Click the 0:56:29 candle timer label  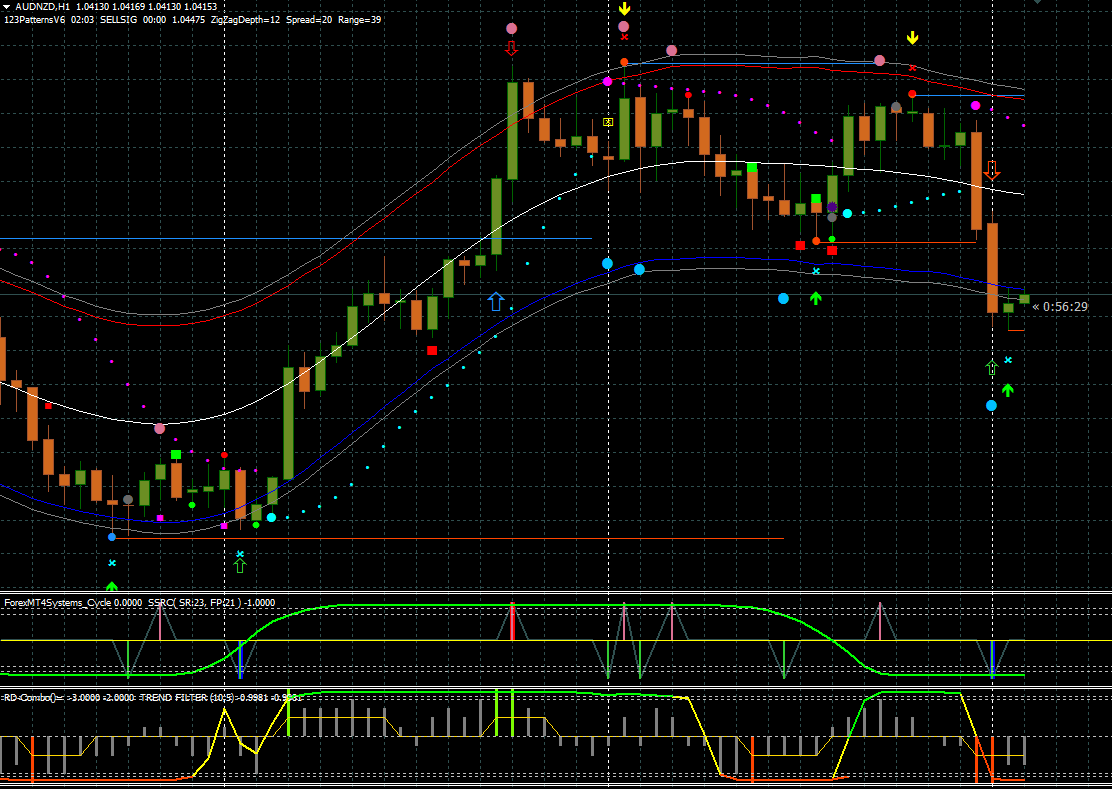(x=1060, y=307)
